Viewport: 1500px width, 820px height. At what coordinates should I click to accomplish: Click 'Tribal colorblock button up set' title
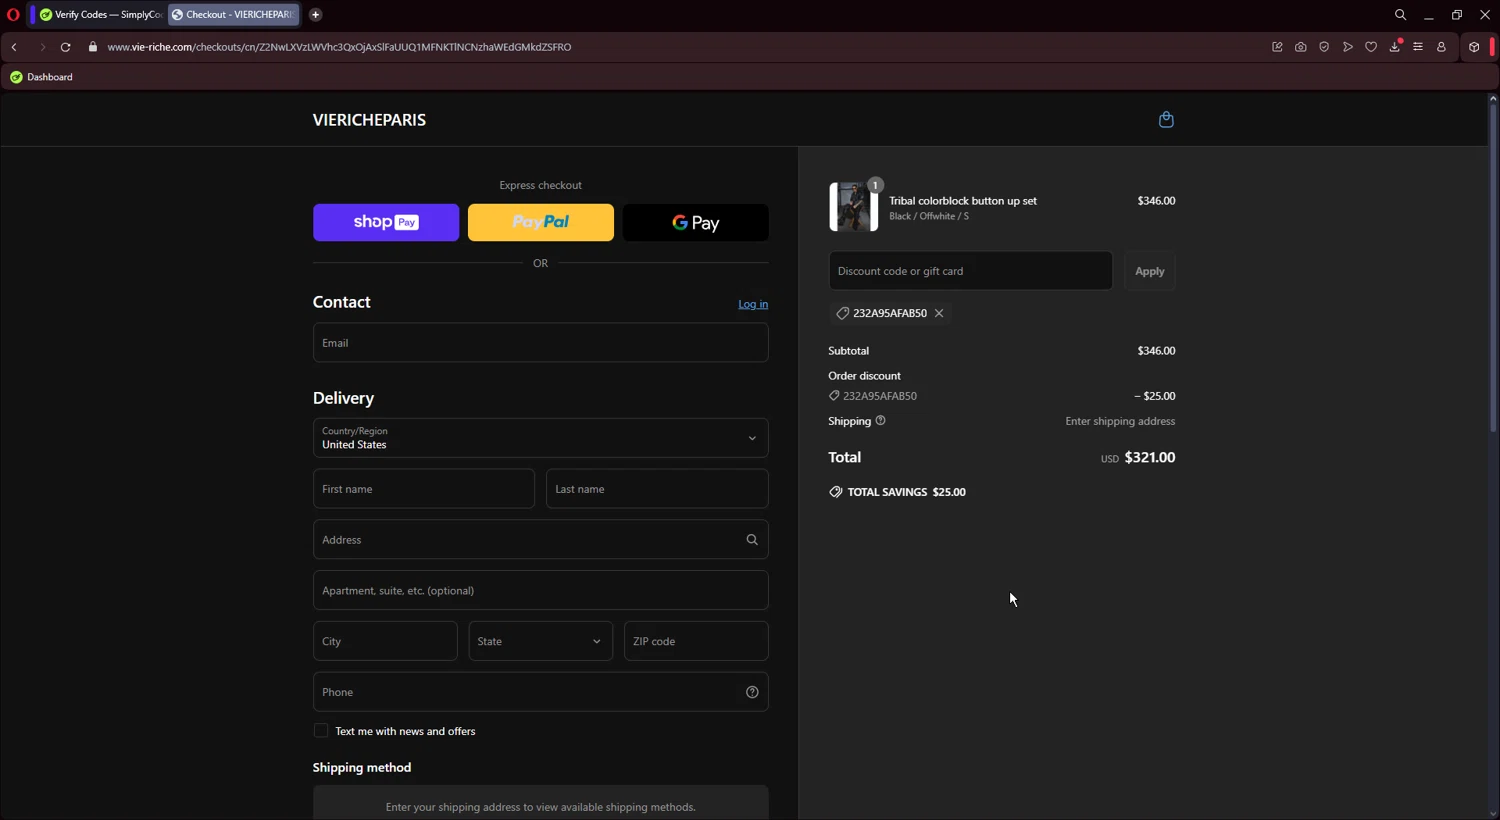coord(963,201)
